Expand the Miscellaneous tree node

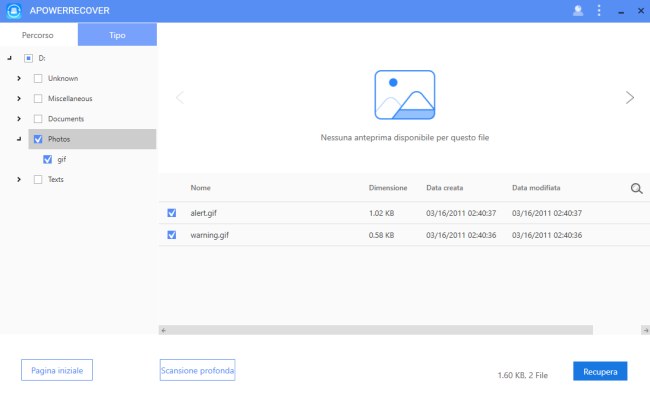coord(19,99)
